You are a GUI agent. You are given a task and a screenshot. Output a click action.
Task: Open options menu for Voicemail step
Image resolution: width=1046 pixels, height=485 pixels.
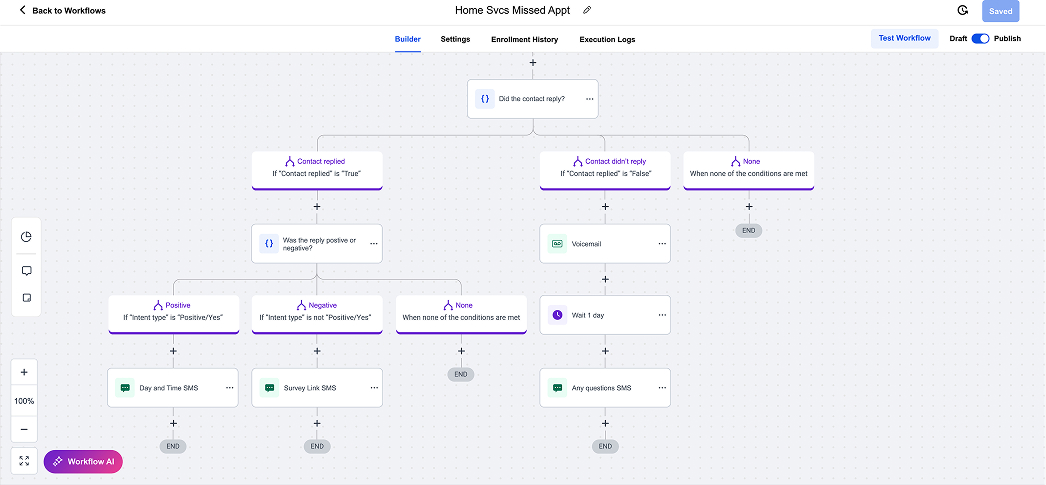click(661, 243)
